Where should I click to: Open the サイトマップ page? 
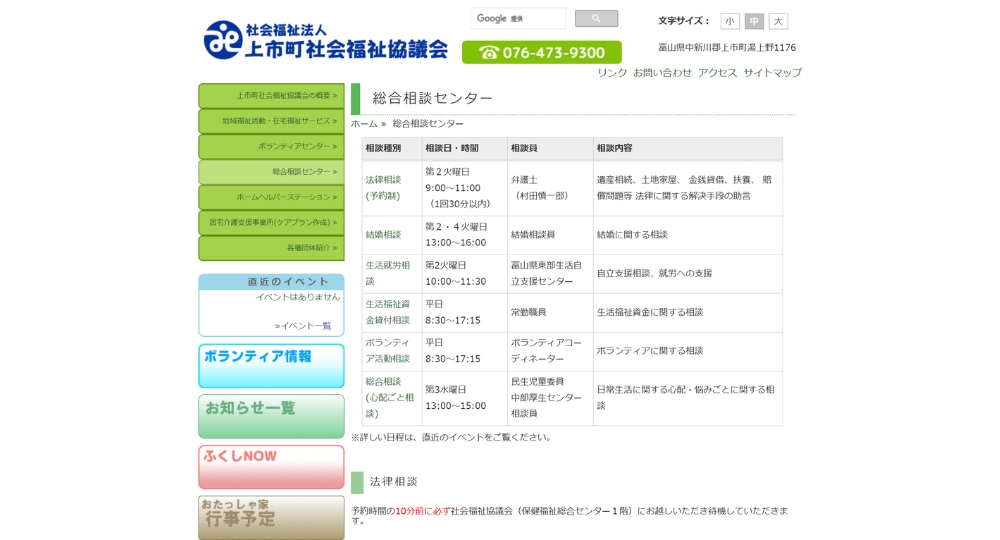[x=772, y=73]
